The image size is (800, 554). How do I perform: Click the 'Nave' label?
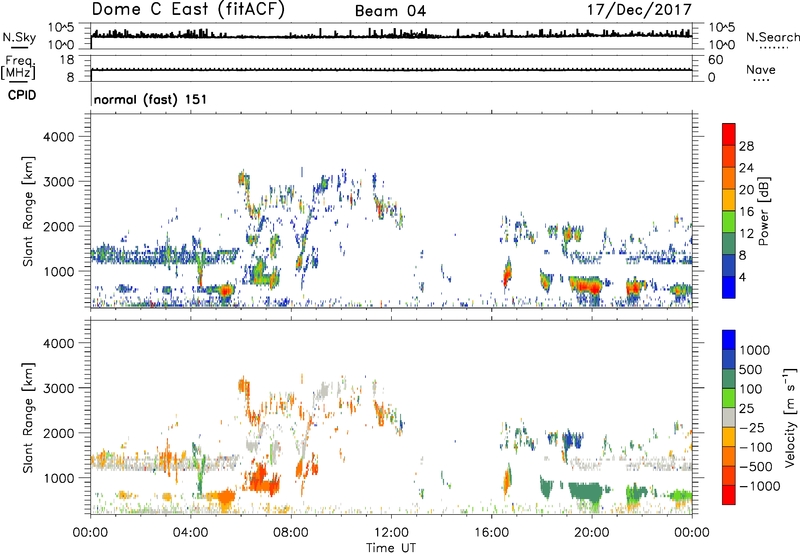[761, 69]
